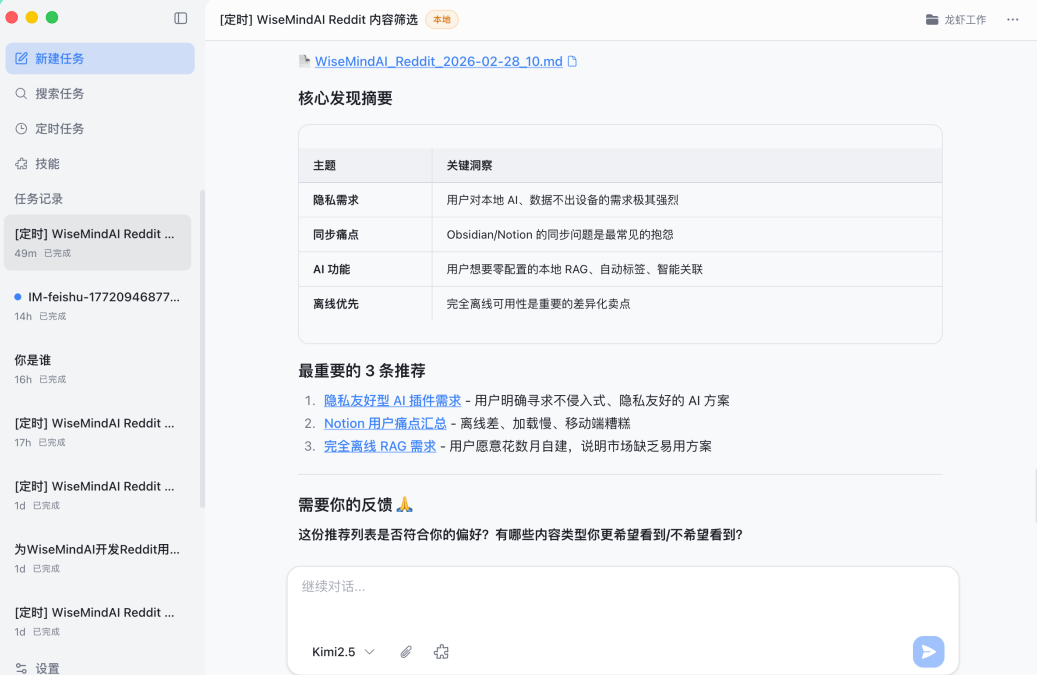The image size is (1037, 675).
Task: Click the copy icon beside the md filename
Action: 573,61
